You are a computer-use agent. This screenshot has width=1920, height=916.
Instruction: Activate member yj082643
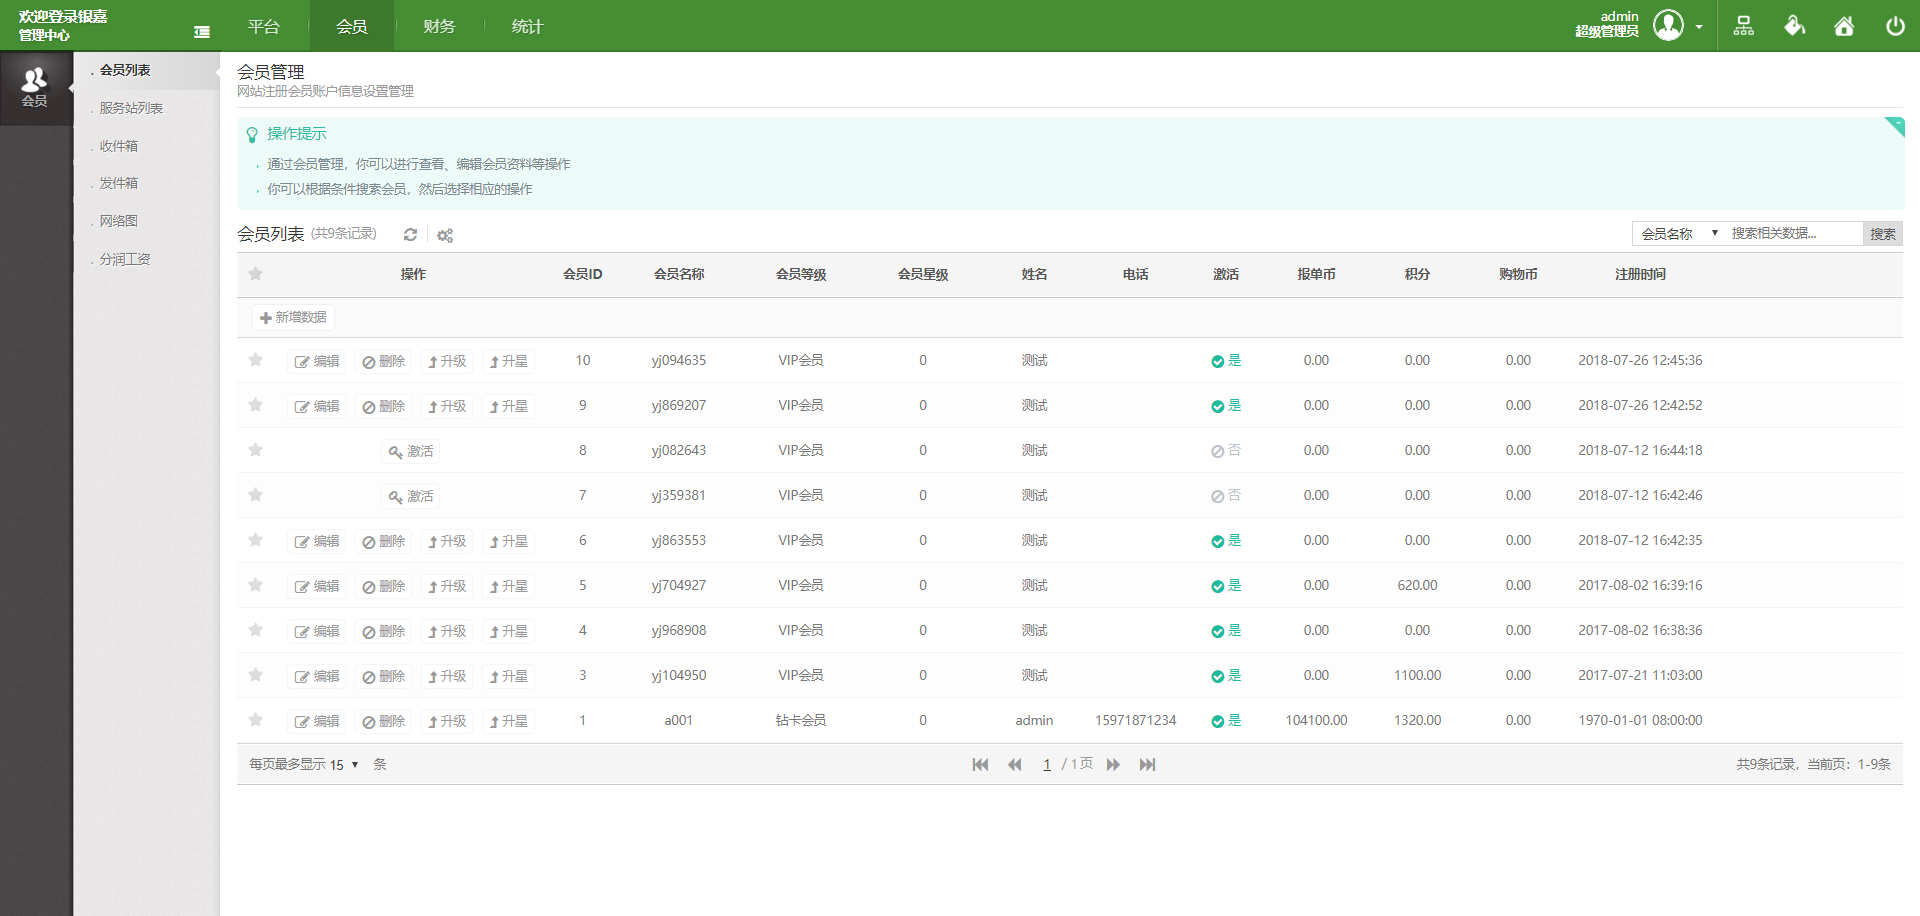click(x=411, y=451)
